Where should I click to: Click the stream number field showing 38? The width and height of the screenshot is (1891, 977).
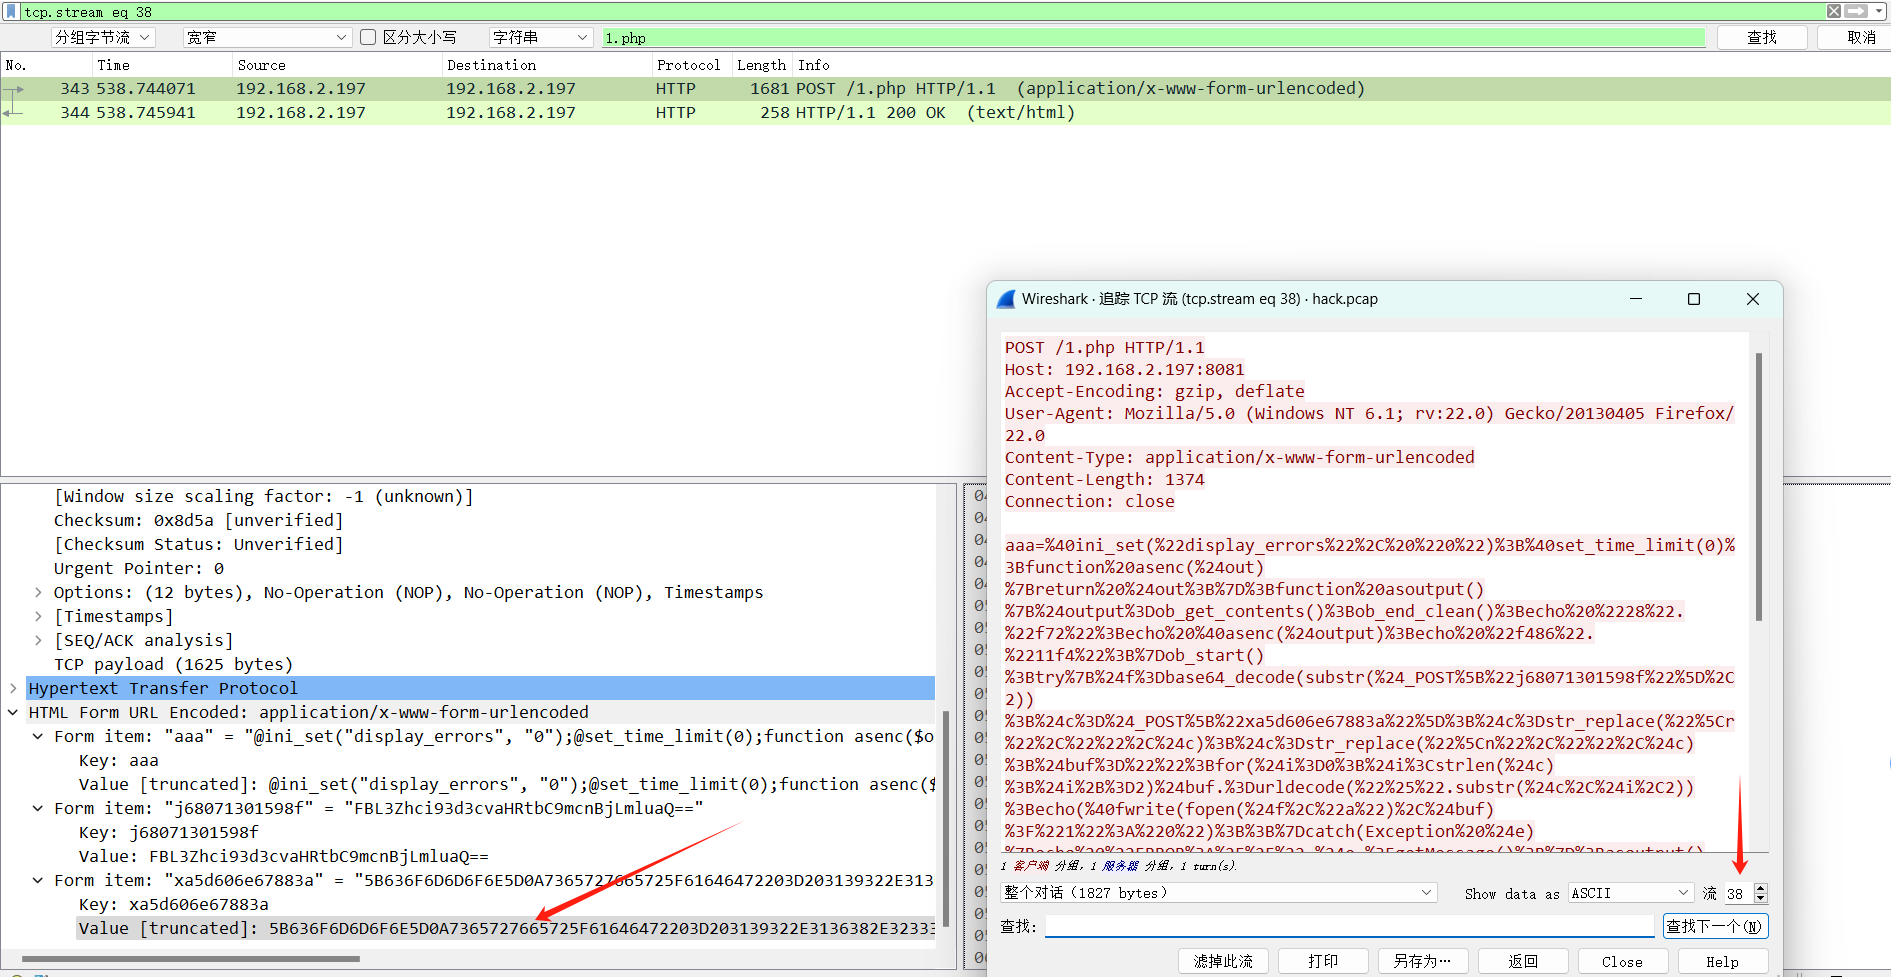[x=1738, y=893]
